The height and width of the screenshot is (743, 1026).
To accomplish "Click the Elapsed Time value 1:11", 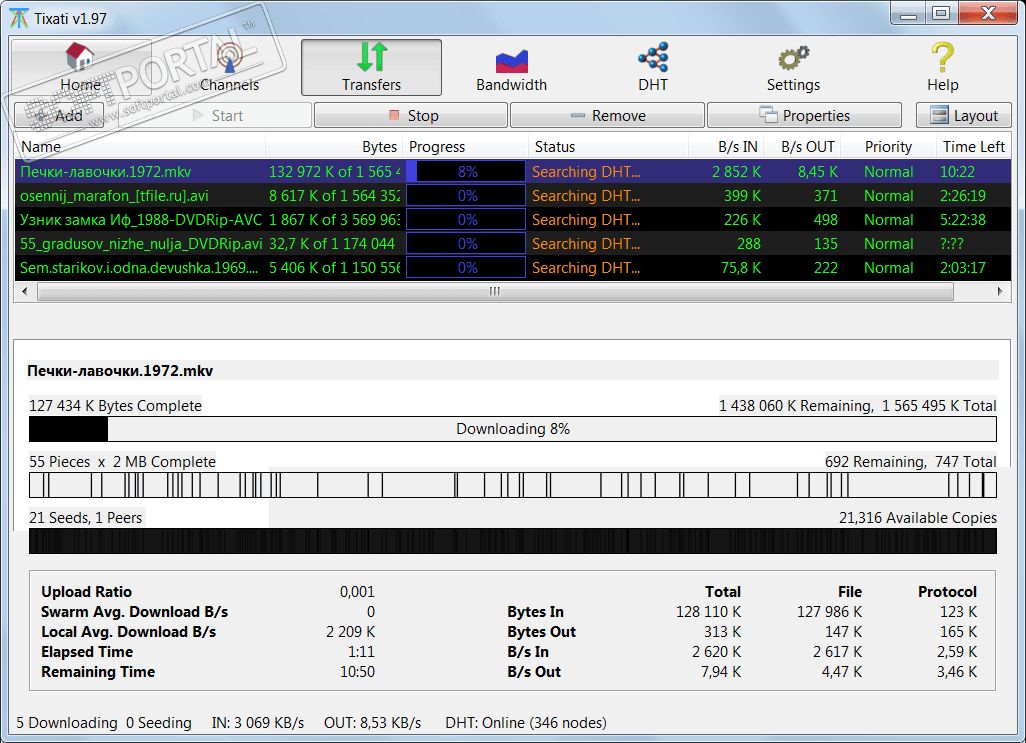I will point(361,652).
